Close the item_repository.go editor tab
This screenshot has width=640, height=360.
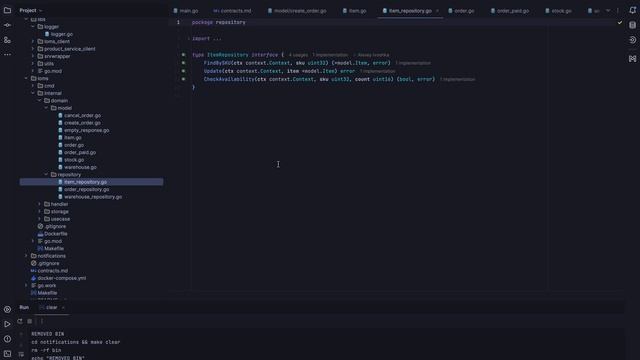[437, 11]
